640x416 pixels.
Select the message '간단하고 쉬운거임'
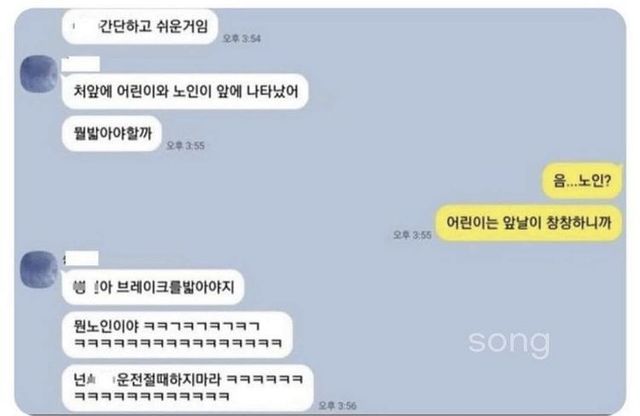(140, 27)
